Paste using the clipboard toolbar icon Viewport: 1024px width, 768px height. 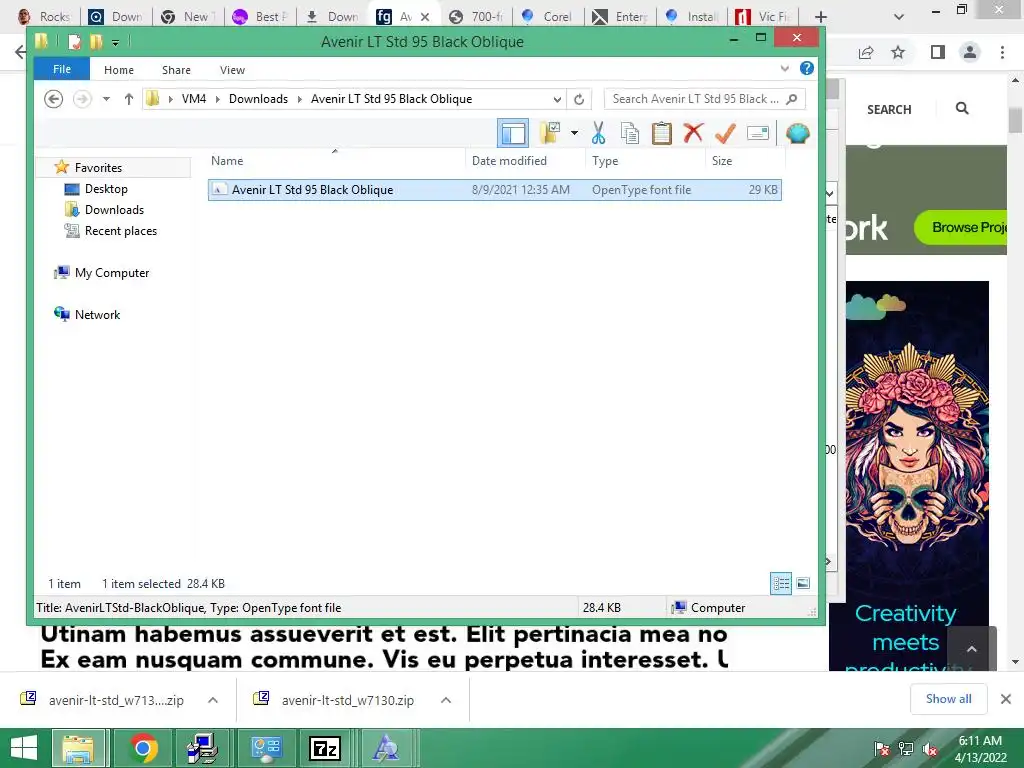tap(662, 133)
